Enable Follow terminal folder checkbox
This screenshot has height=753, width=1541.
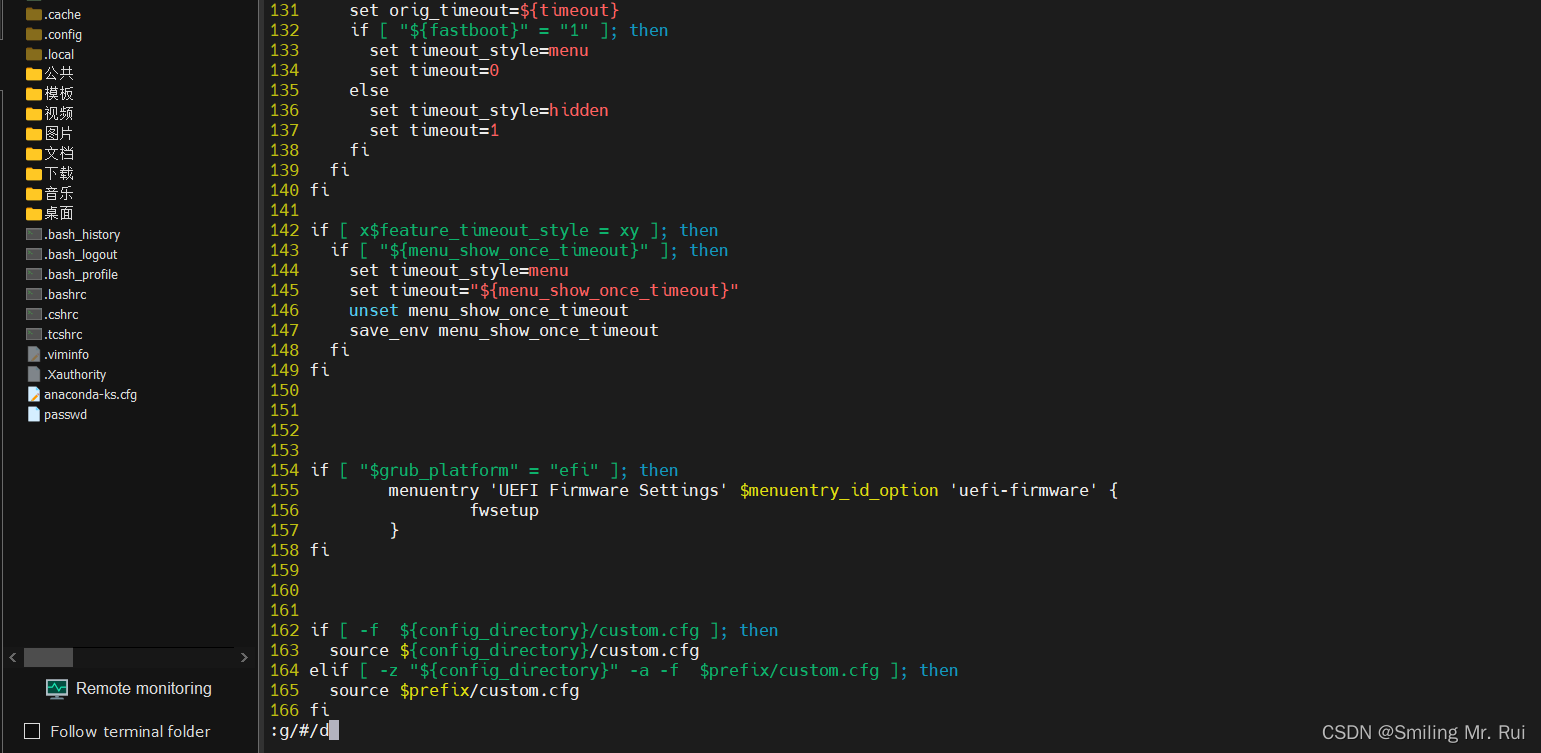click(x=32, y=731)
